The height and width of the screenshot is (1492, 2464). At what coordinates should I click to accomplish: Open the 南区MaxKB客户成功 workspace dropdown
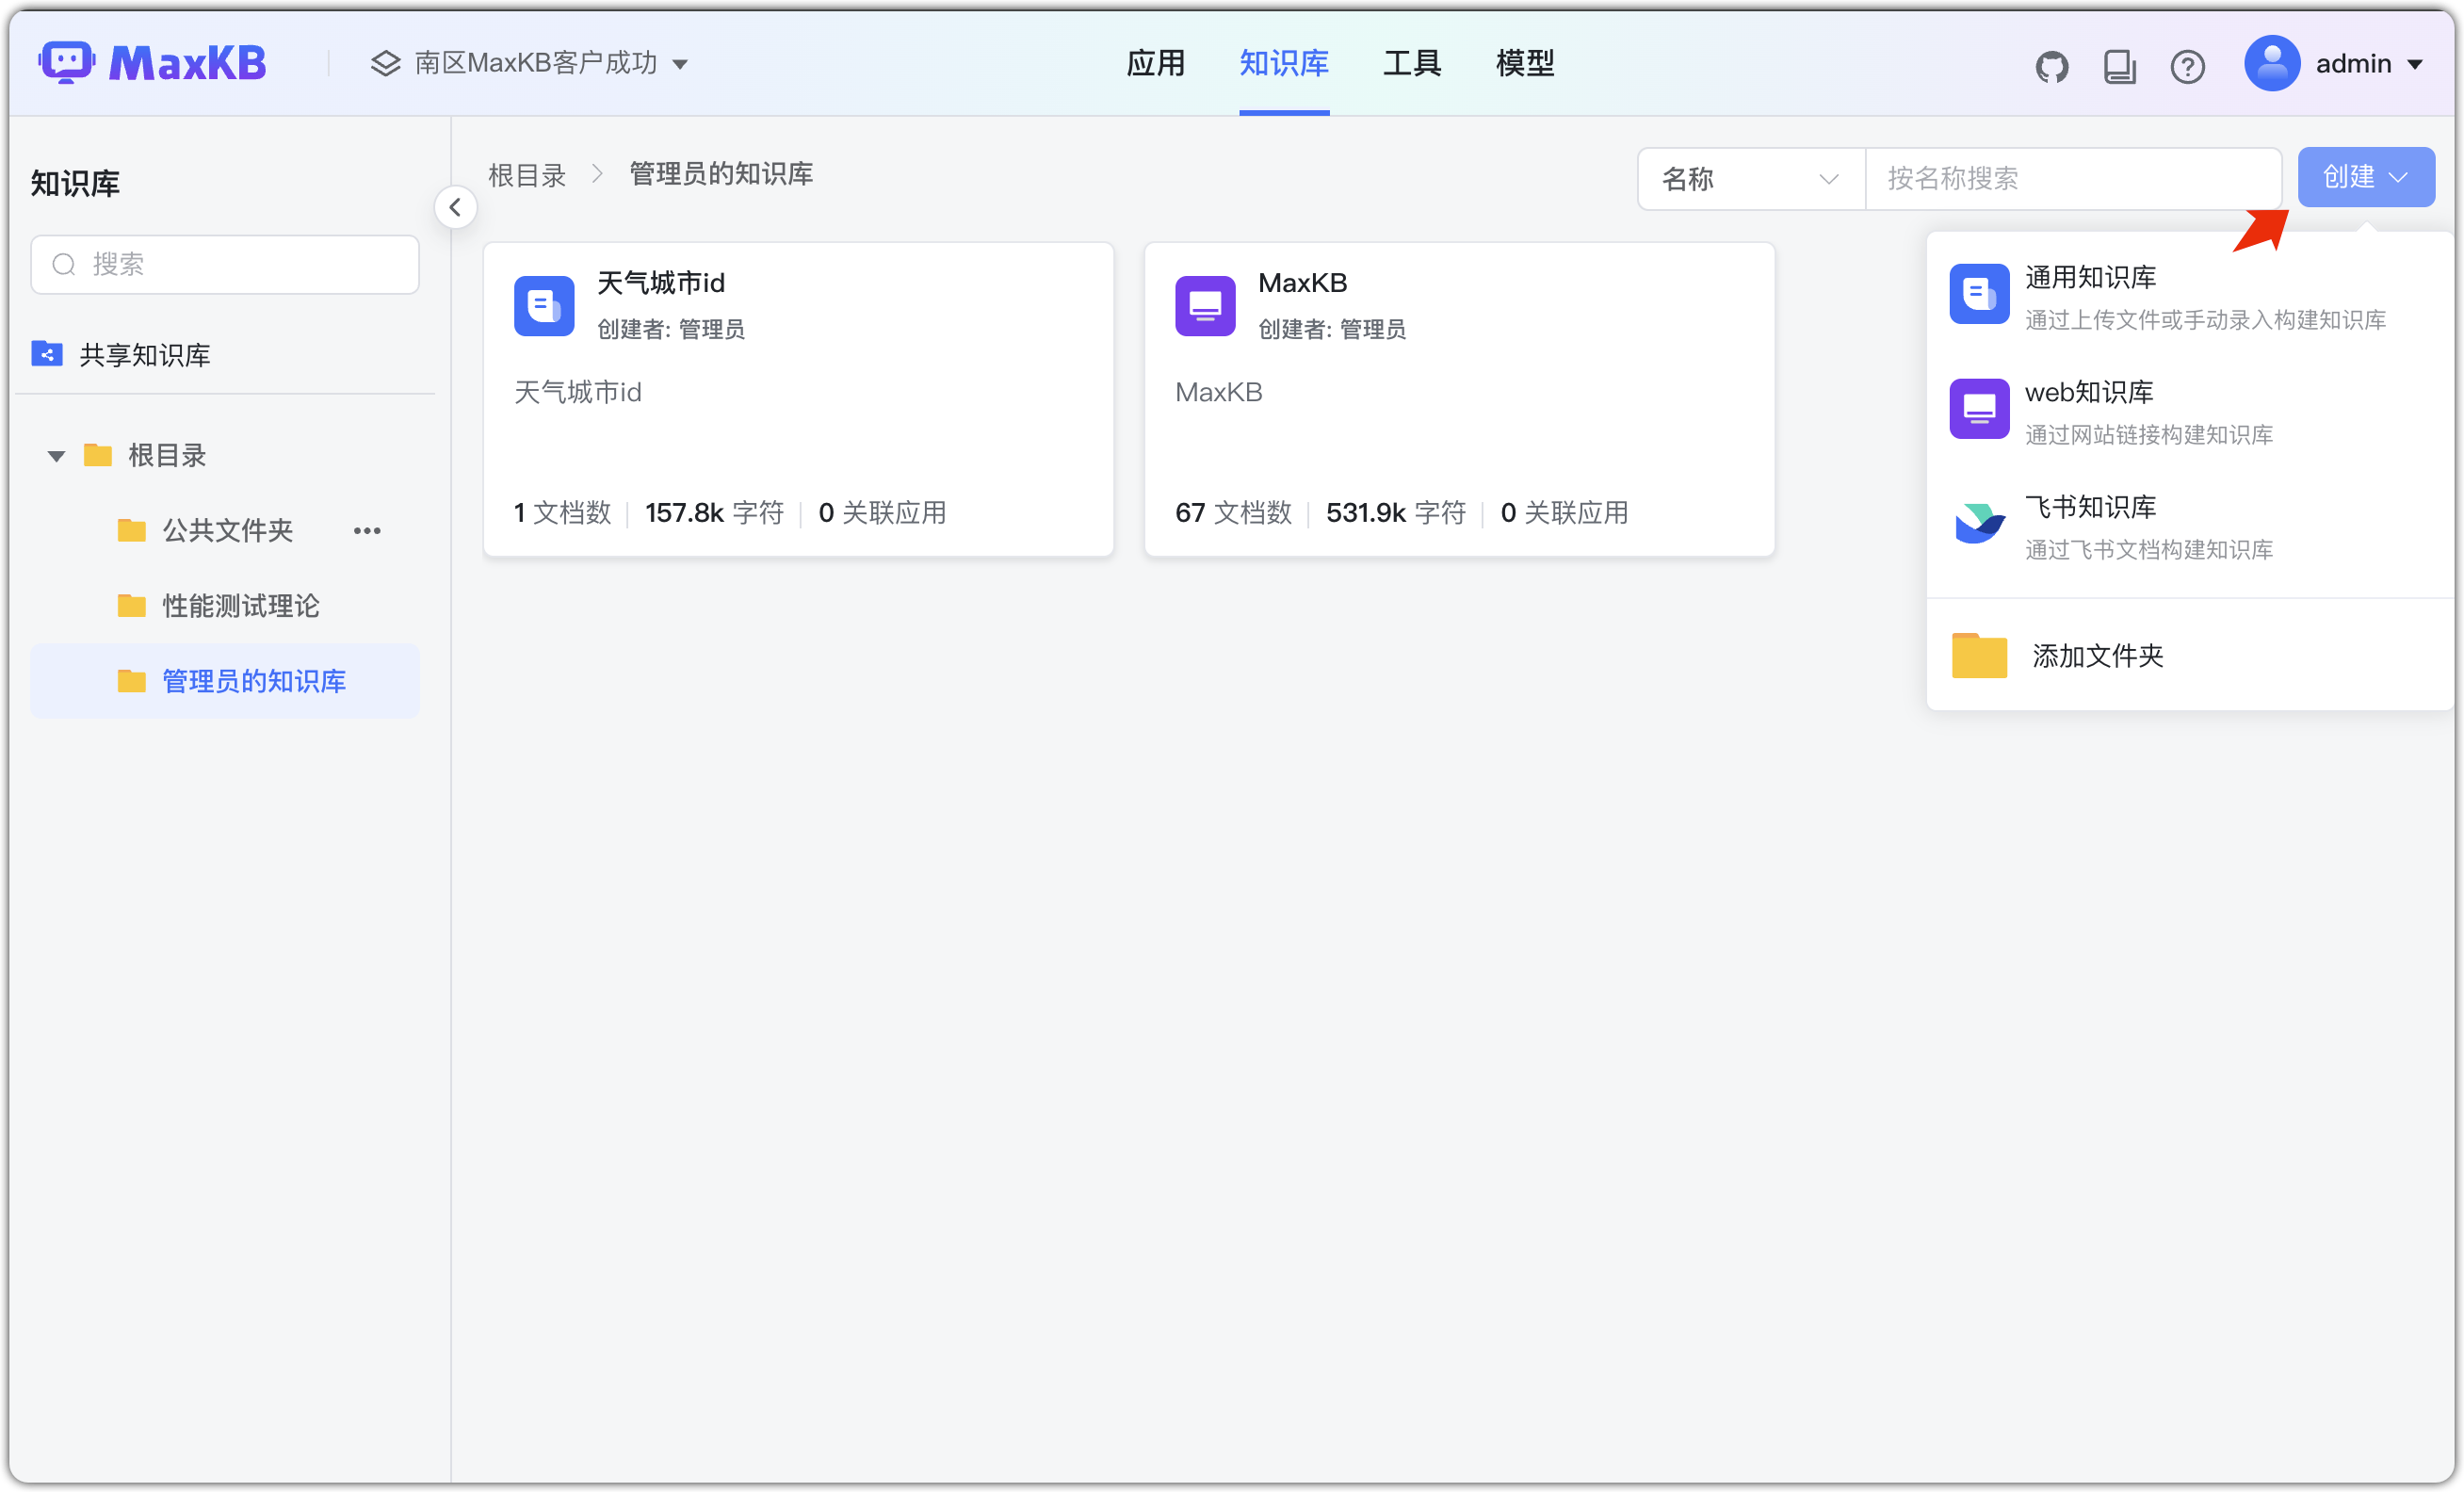(x=529, y=63)
